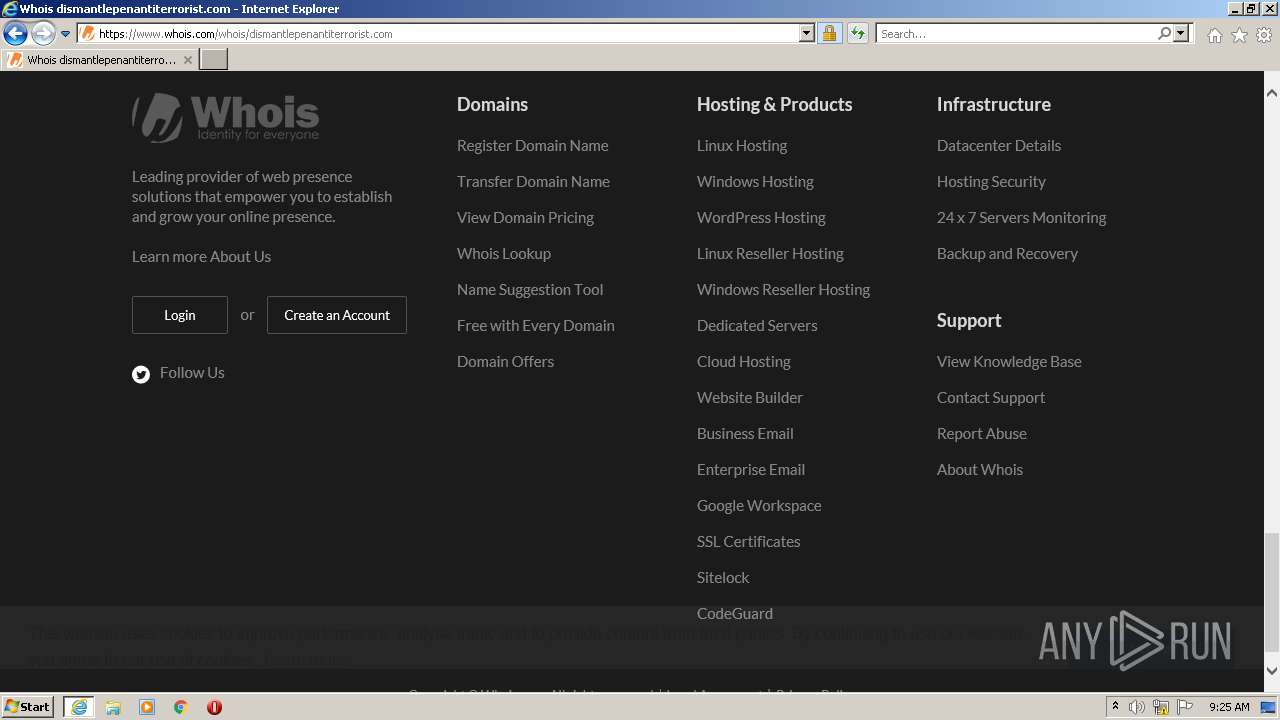
Task: Open Name Suggestion Tool link
Action: pyautogui.click(x=530, y=289)
